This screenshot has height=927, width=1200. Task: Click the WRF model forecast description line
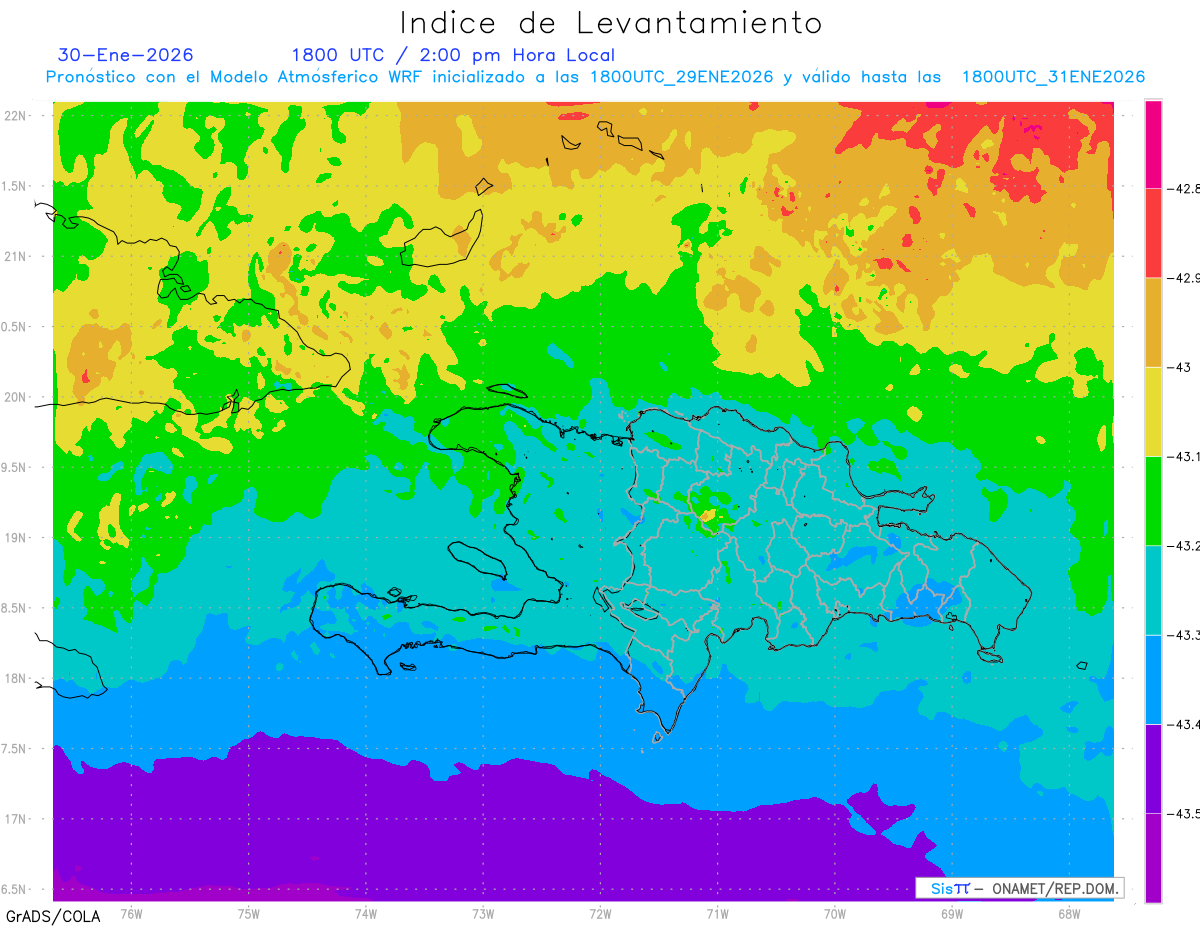click(x=595, y=77)
